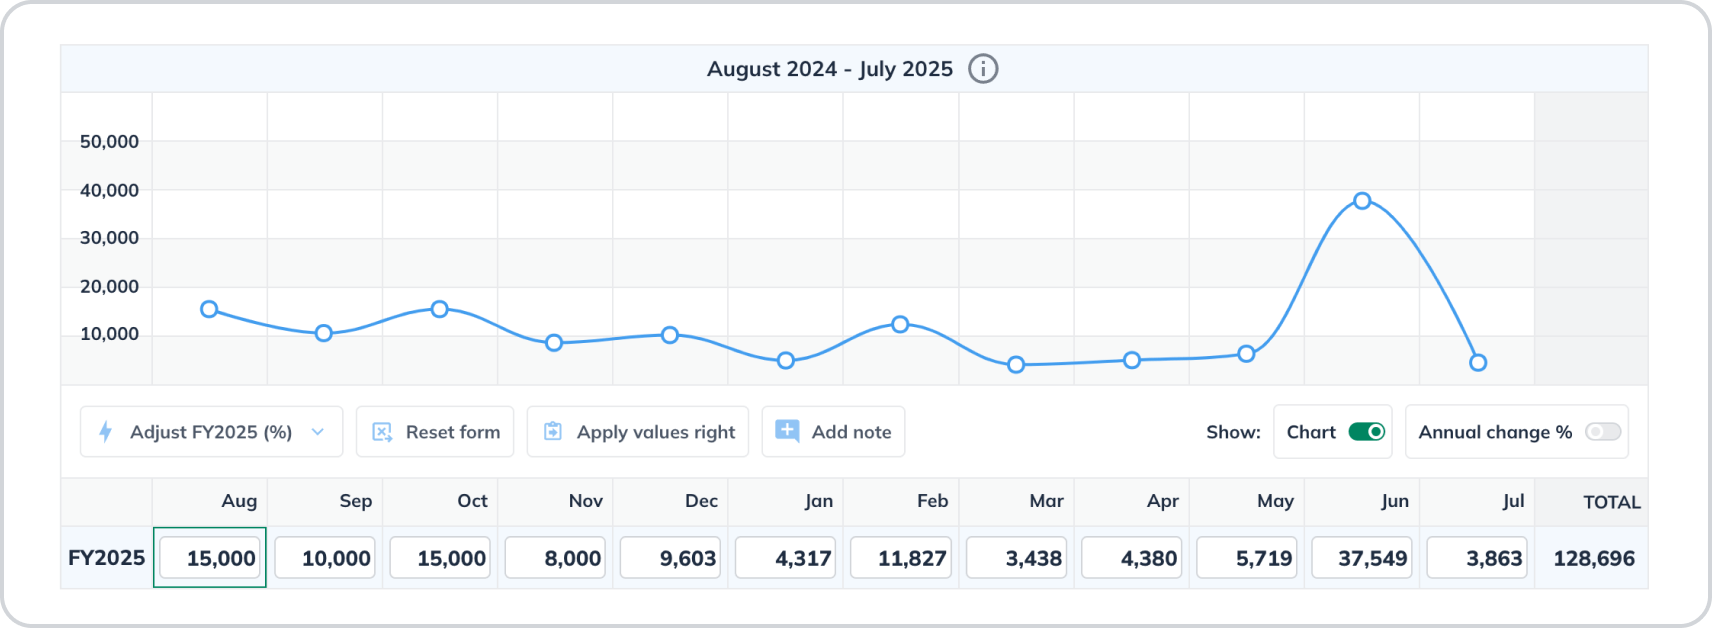The image size is (1712, 628).
Task: Click the Jul input showing 3,863
Action: pyautogui.click(x=1477, y=558)
